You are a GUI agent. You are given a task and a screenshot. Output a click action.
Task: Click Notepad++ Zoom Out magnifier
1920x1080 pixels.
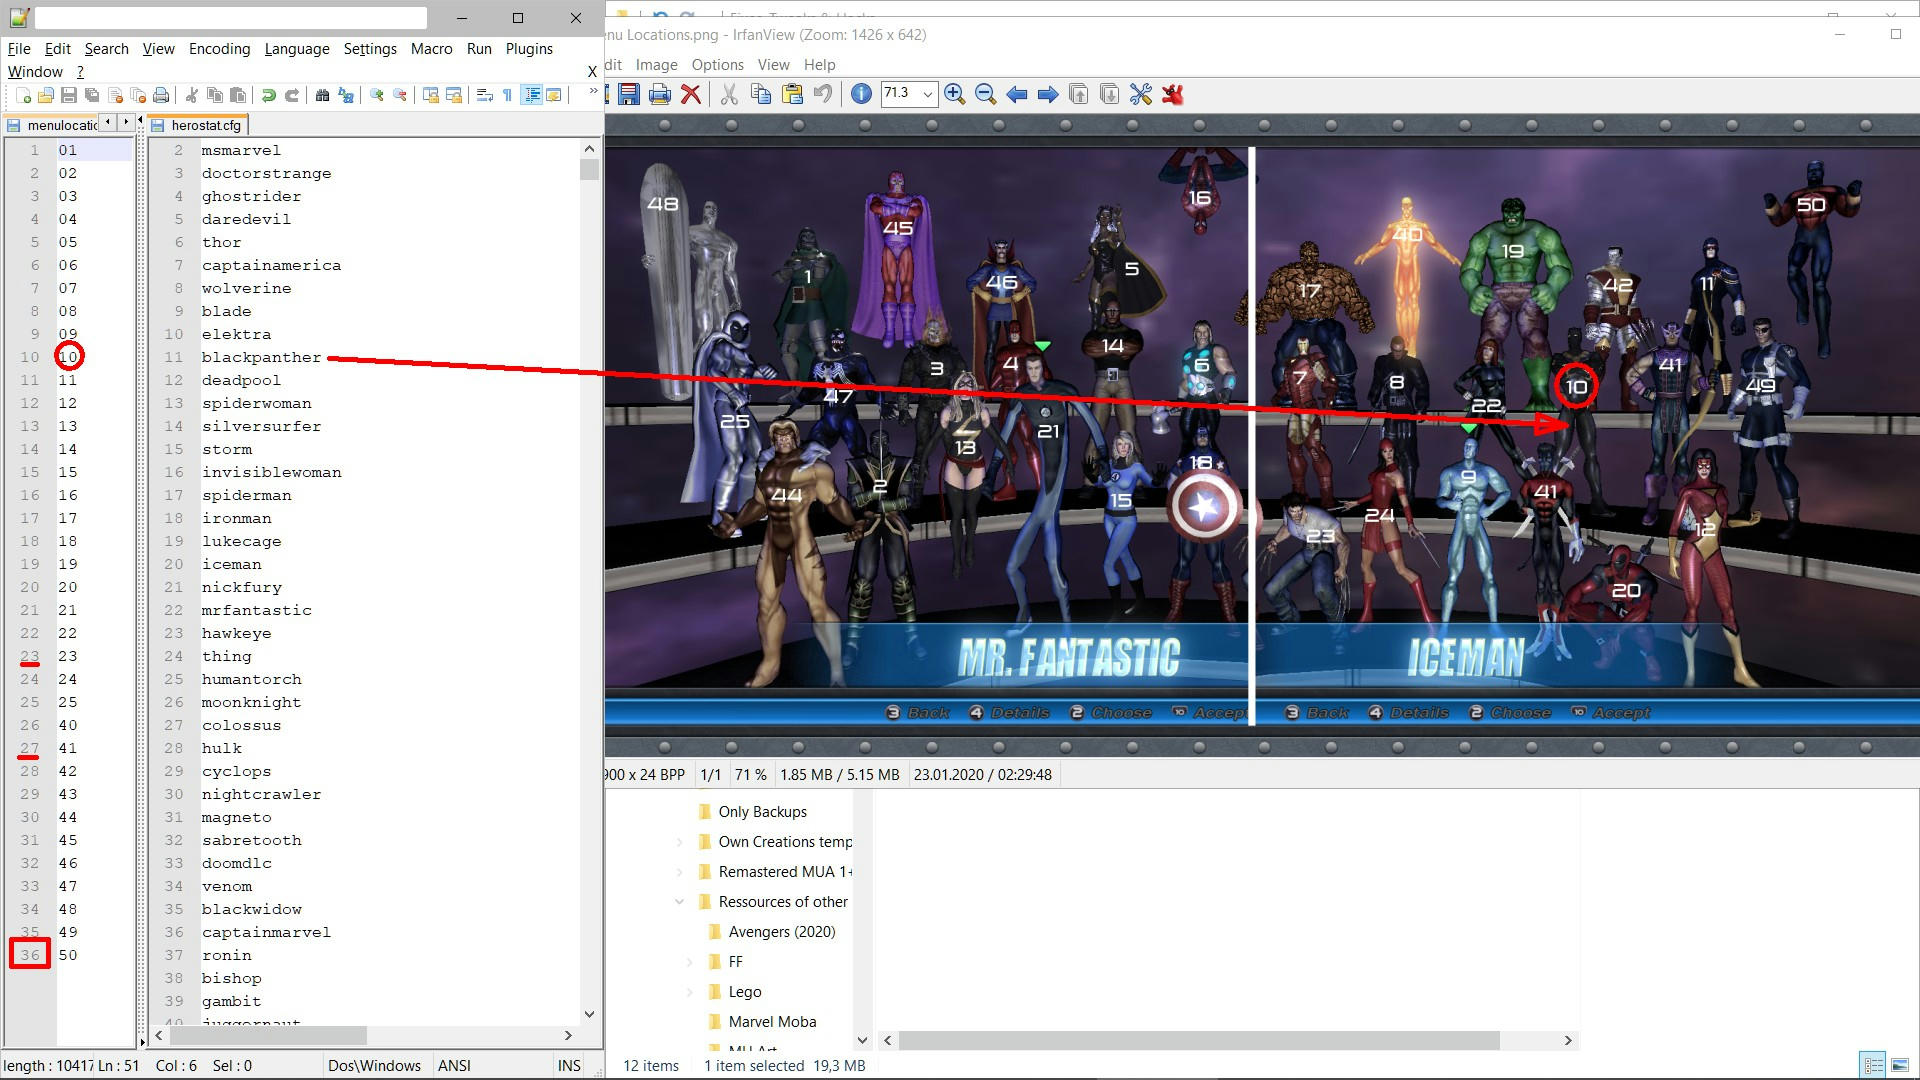[x=400, y=95]
